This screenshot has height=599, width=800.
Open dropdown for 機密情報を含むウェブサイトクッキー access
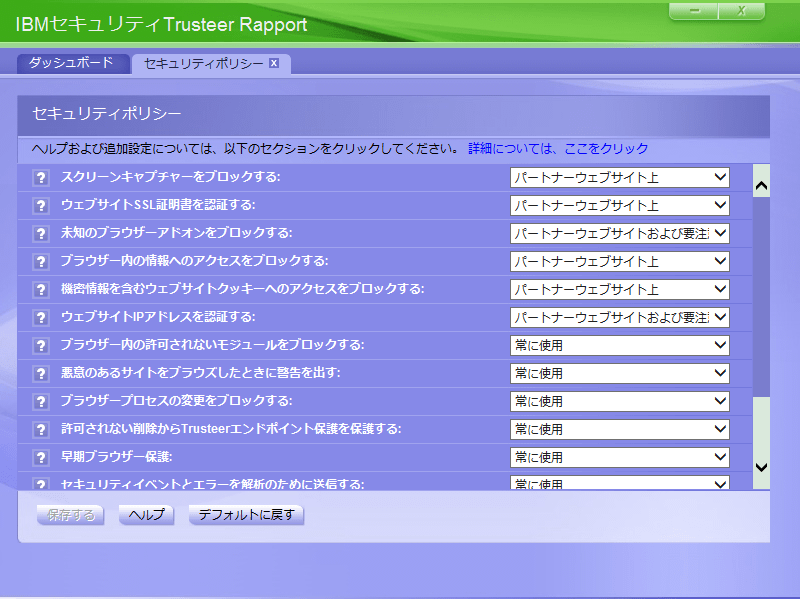(619, 290)
